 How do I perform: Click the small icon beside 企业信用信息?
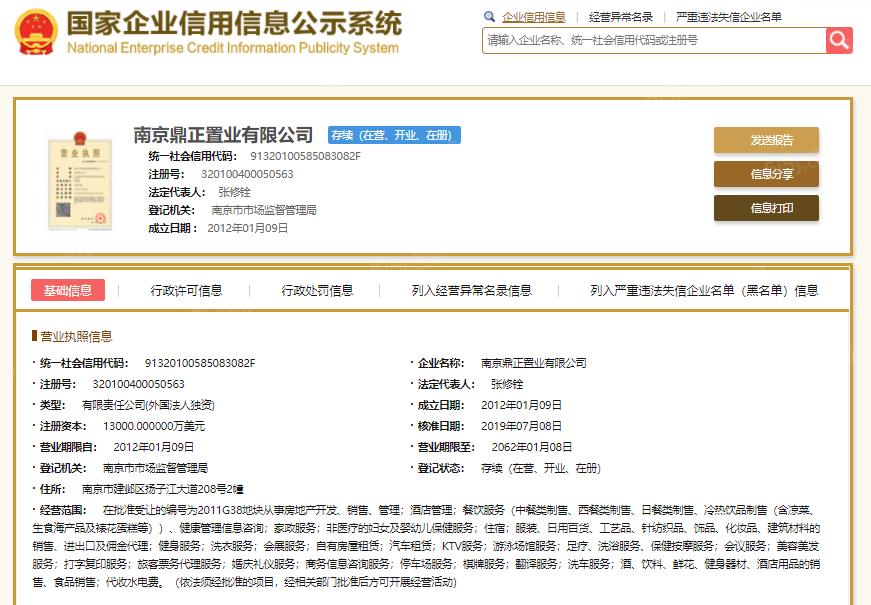(487, 16)
